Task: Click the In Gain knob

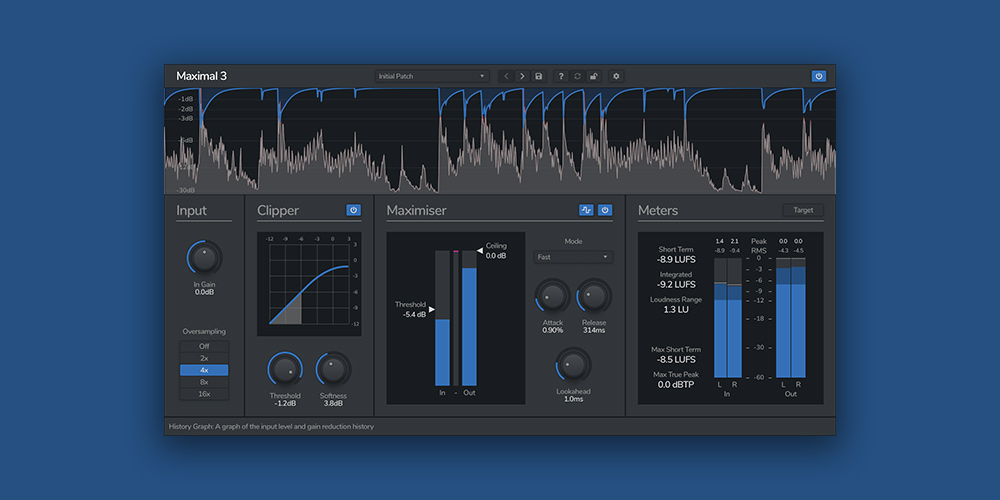Action: coord(204,258)
